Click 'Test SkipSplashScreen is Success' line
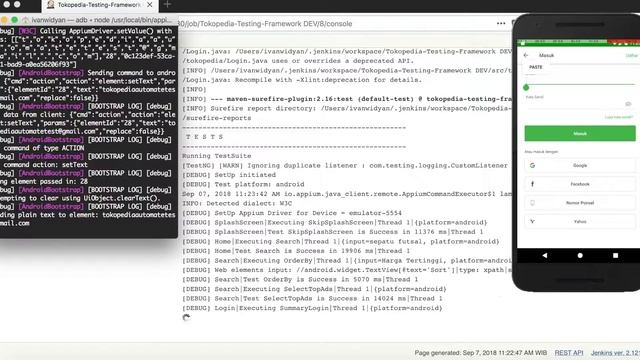Screen dimensions: 640x360 coord(333,232)
